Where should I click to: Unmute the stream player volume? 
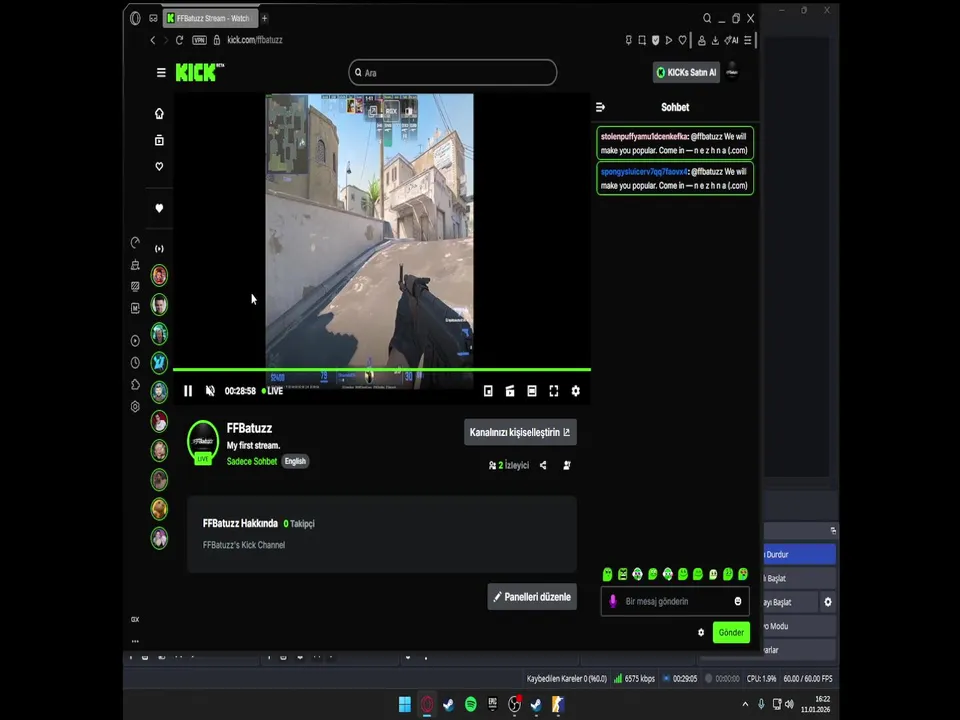(x=210, y=391)
